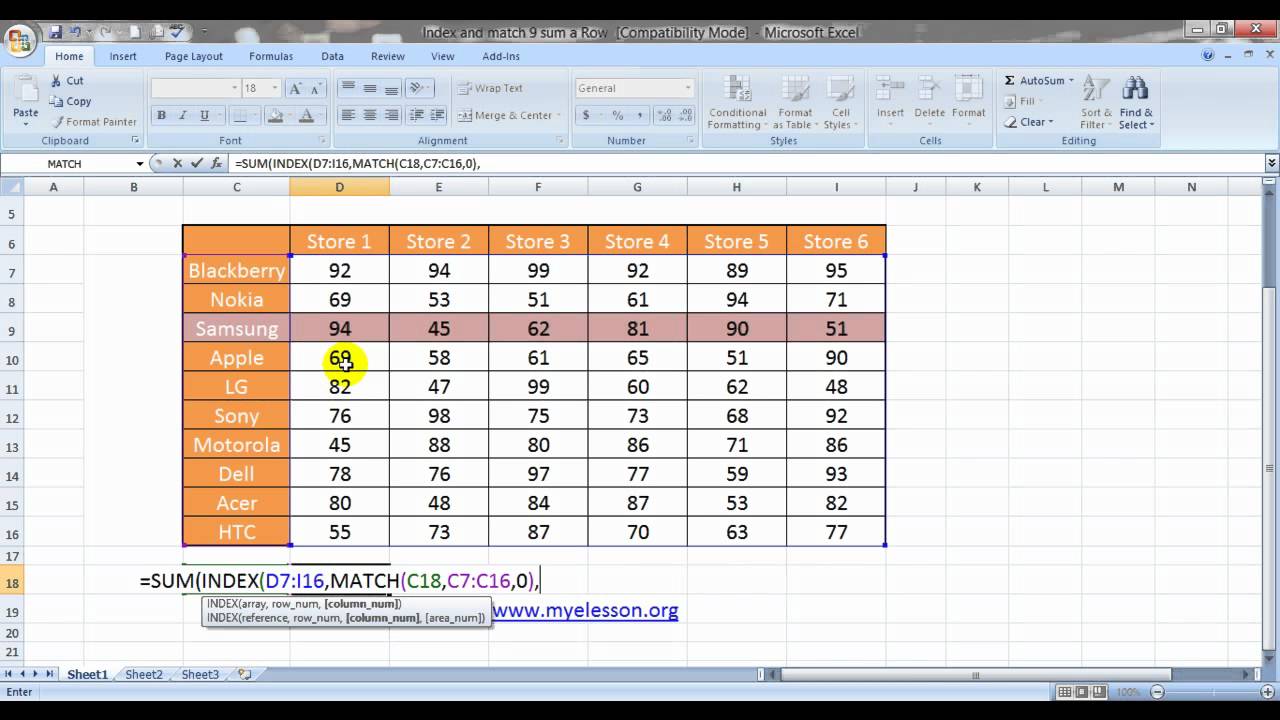Open fill color swatch button
The width and height of the screenshot is (1280, 720).
pyautogui.click(x=275, y=115)
